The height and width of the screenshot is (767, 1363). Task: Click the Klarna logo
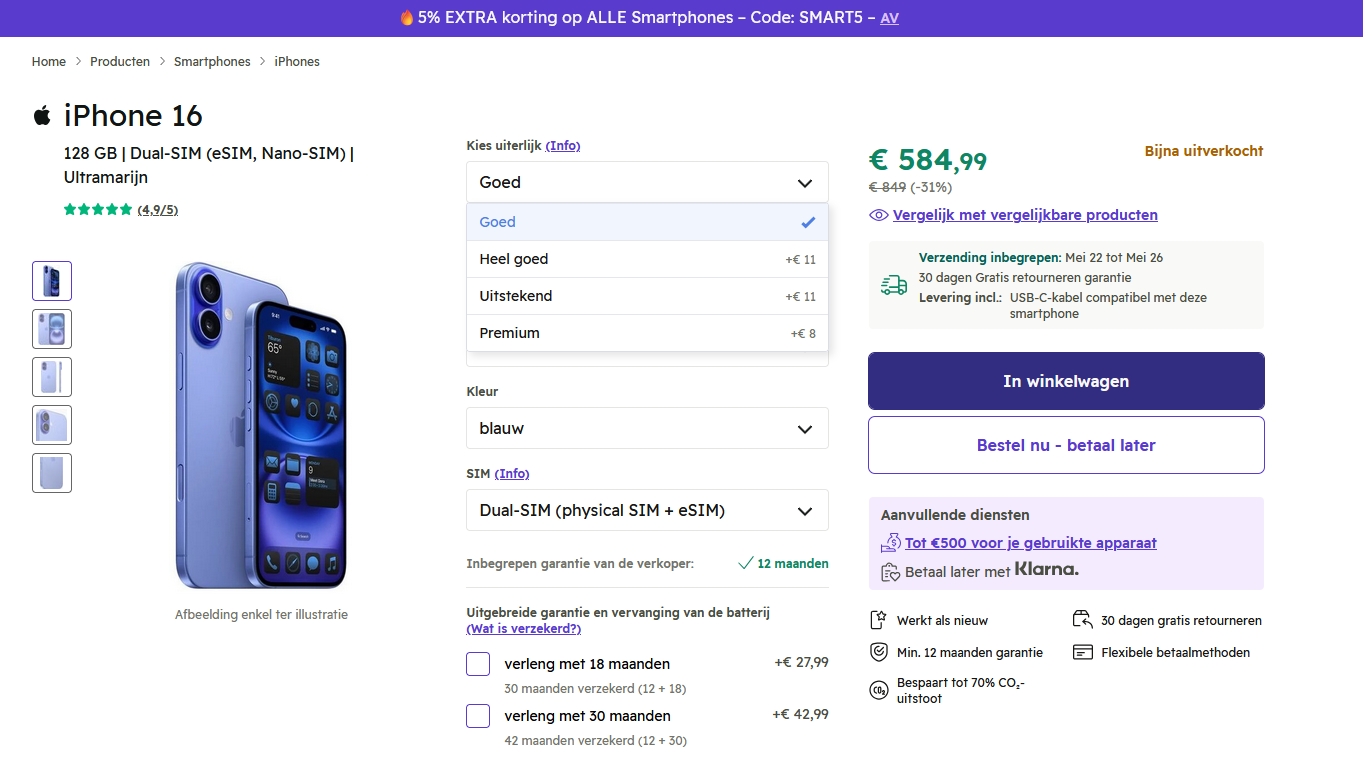[1047, 569]
